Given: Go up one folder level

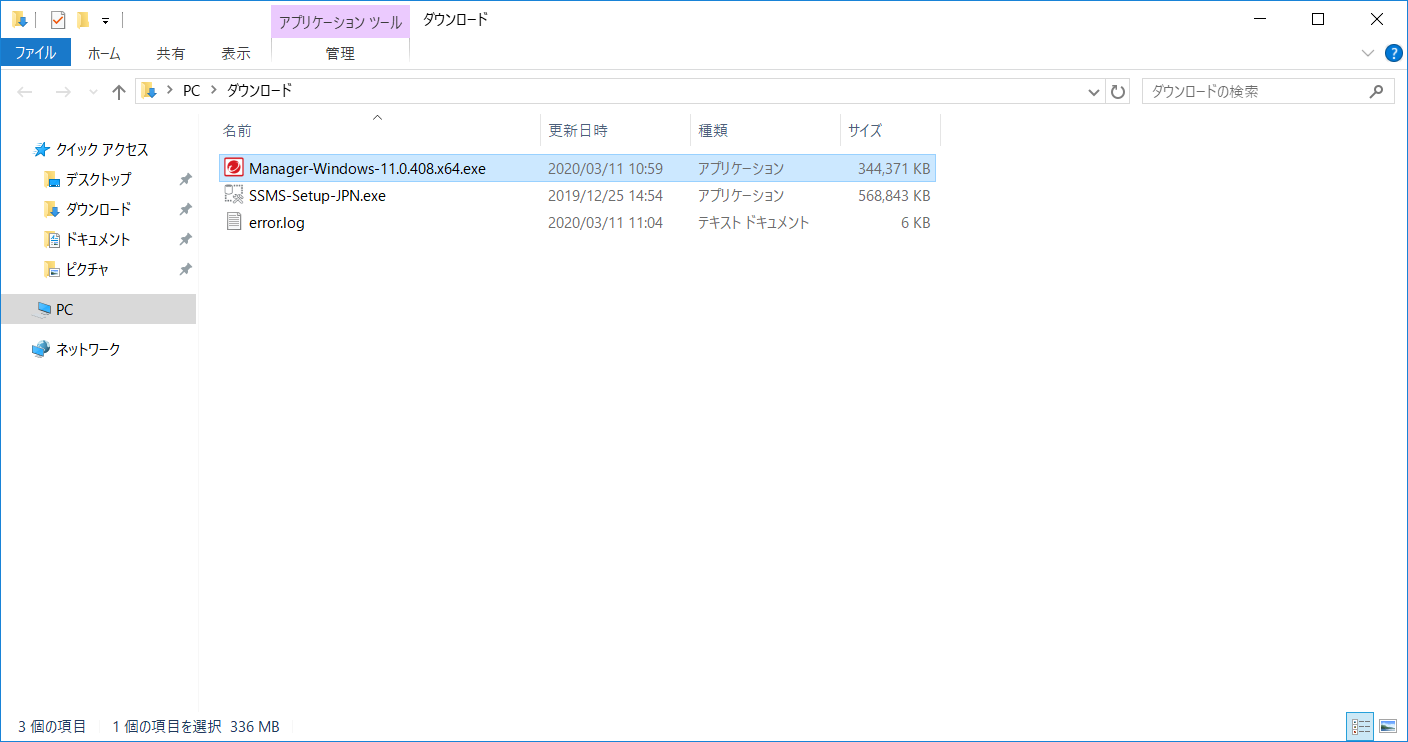Looking at the screenshot, I should (x=119, y=92).
